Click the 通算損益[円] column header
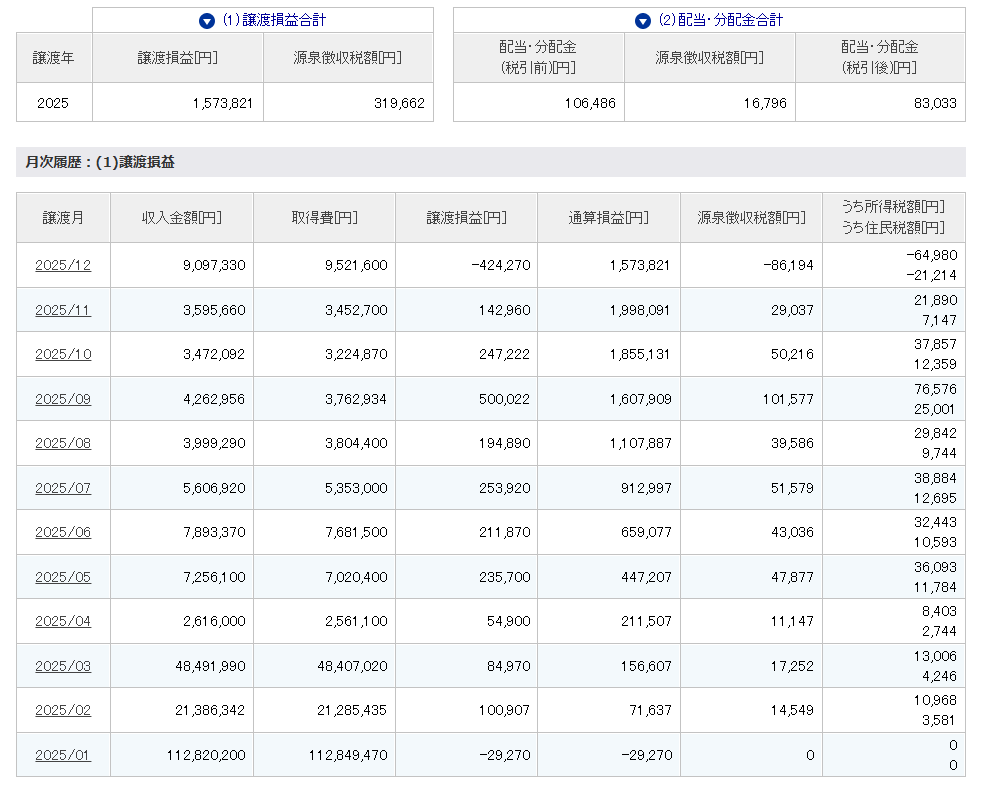Screen dimensions: 986x786 click(608, 218)
